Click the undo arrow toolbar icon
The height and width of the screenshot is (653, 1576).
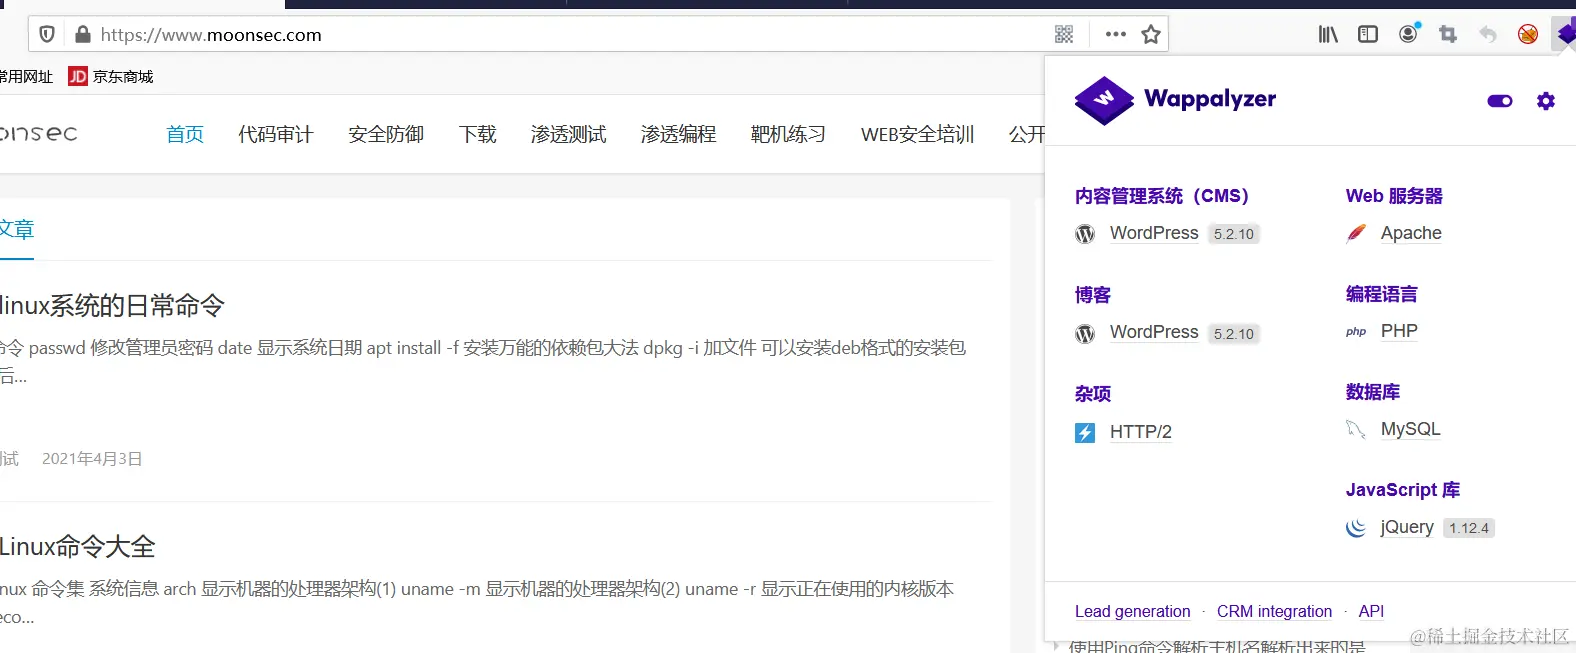tap(1488, 35)
